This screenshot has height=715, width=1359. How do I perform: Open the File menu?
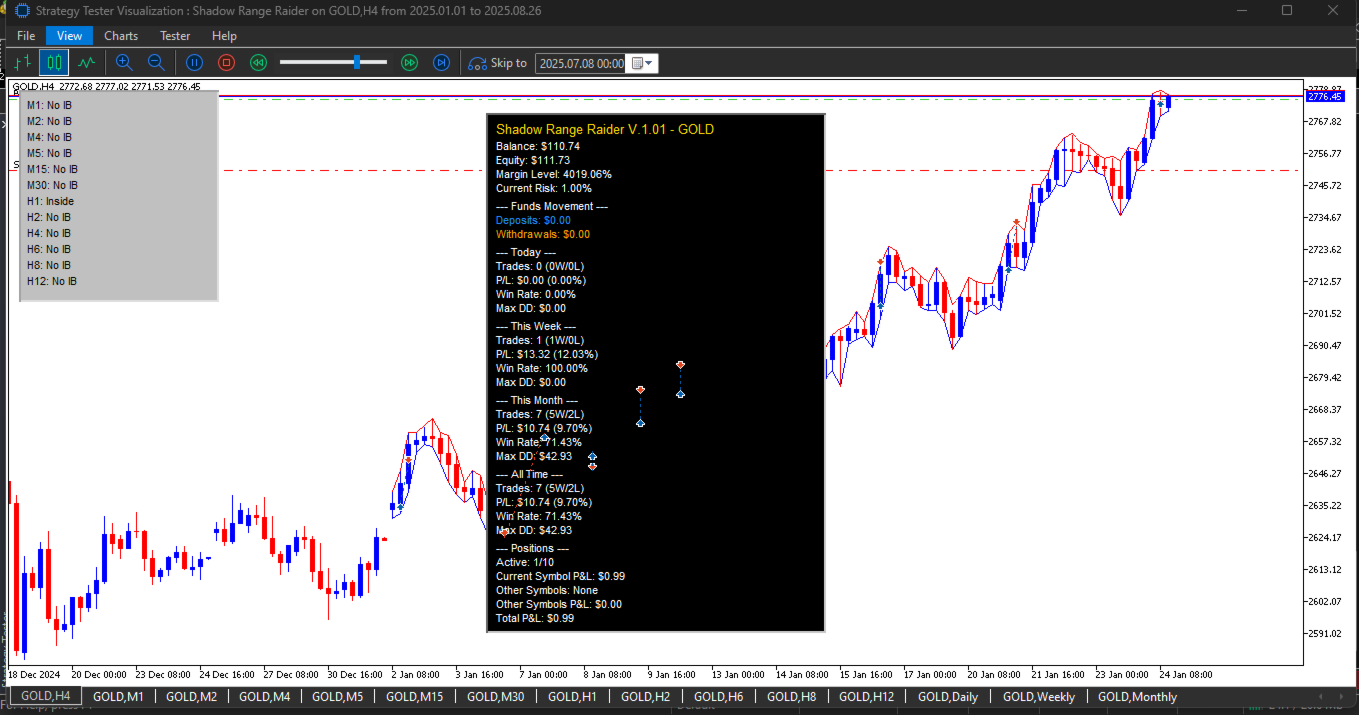(26, 36)
